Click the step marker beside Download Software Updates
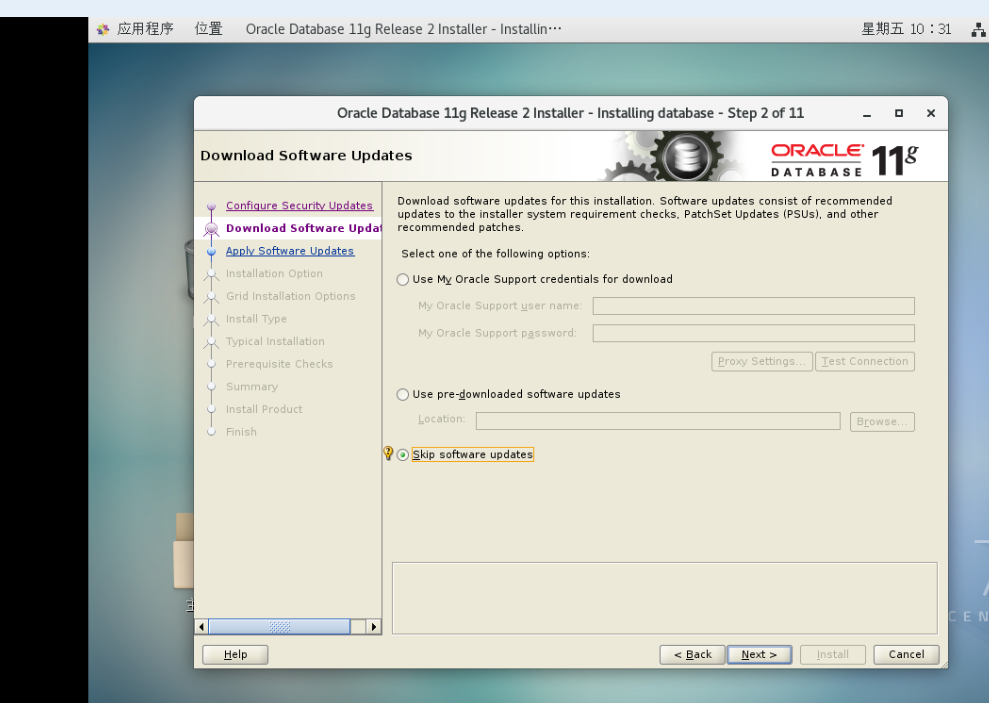The image size is (989, 703). click(x=211, y=228)
